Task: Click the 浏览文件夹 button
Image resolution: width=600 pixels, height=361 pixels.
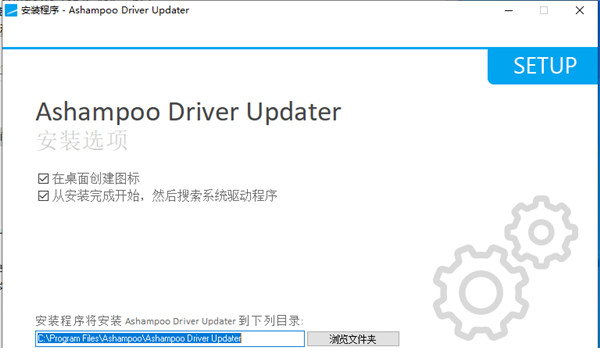Action: coord(353,339)
